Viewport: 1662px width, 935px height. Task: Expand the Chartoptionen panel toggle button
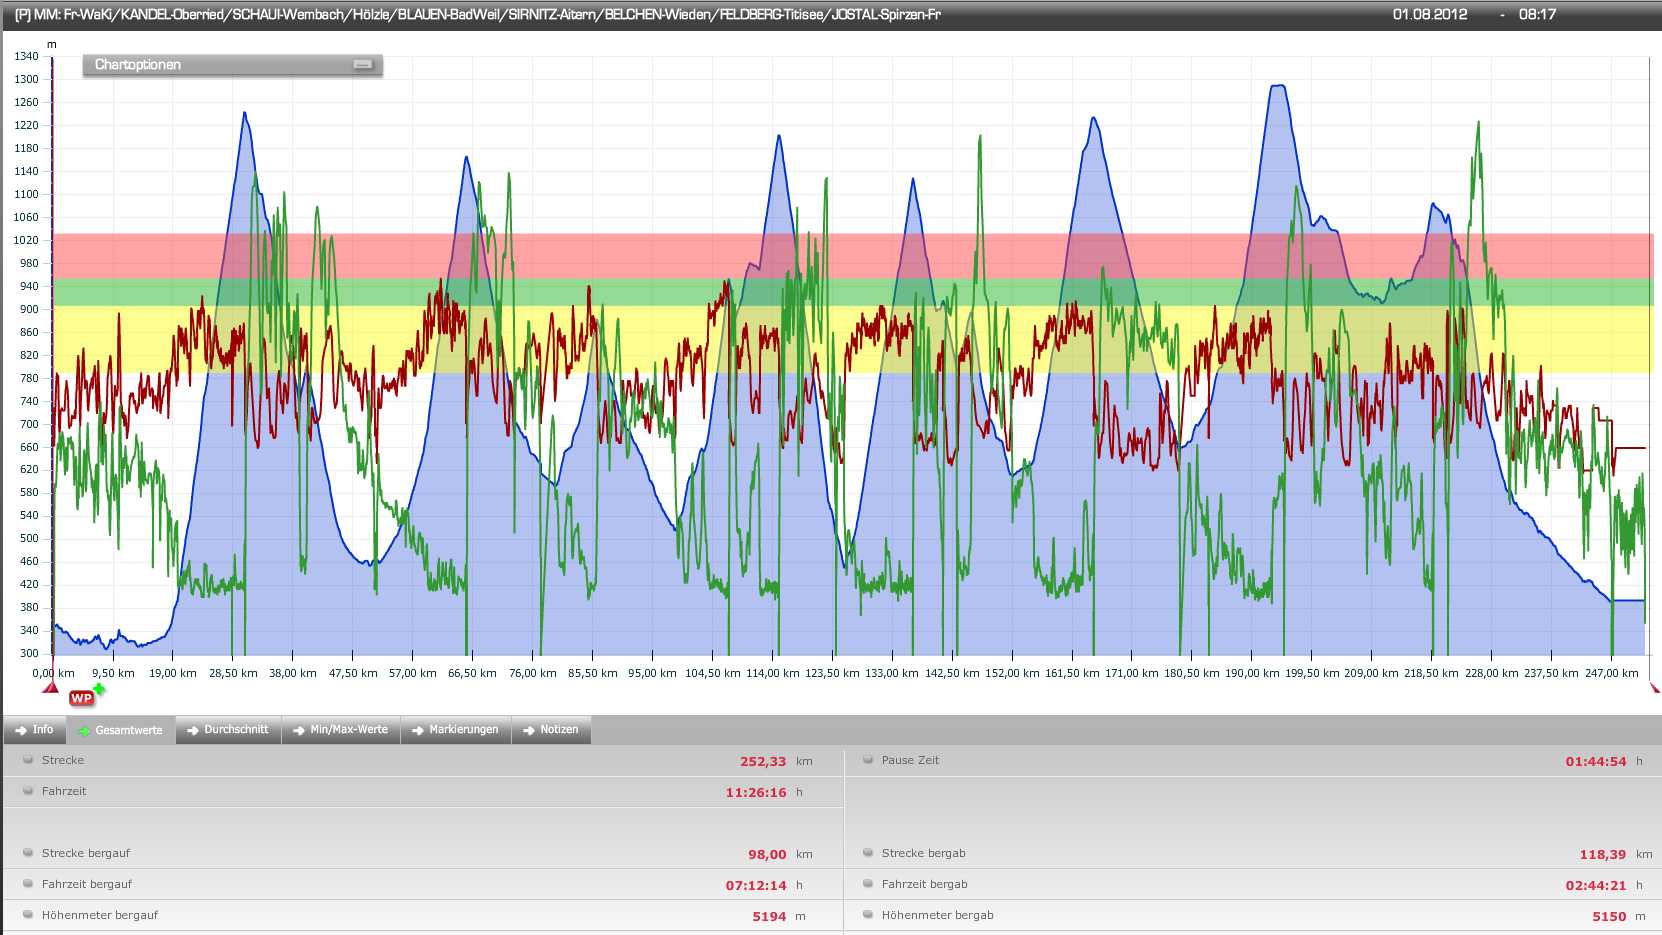(363, 65)
